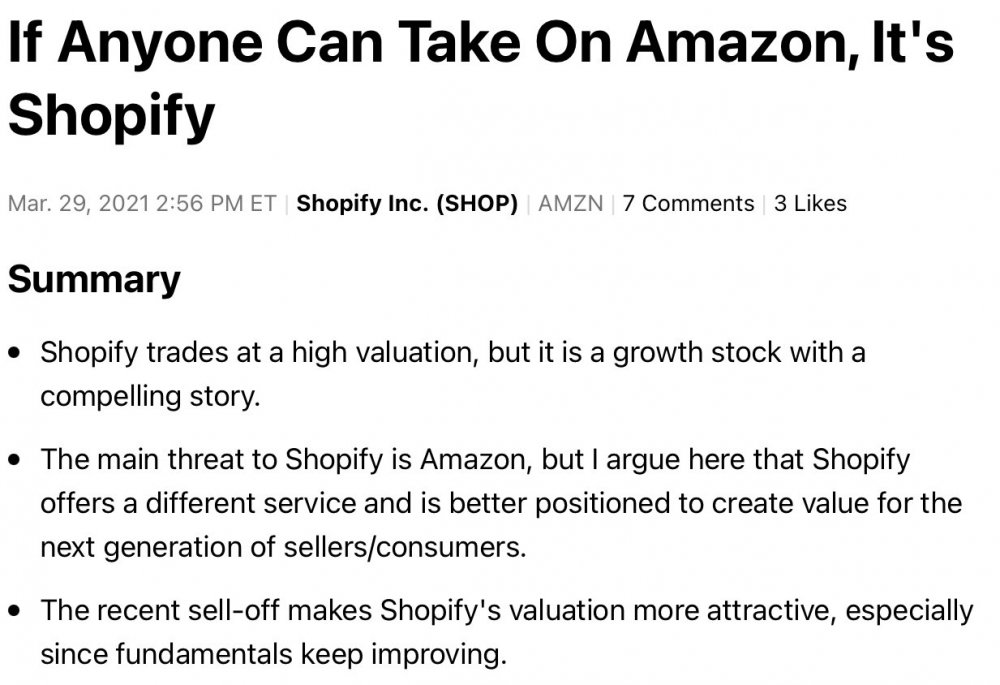View the 7 Comments link
Viewport: 1000px width, 685px height.
click(688, 204)
